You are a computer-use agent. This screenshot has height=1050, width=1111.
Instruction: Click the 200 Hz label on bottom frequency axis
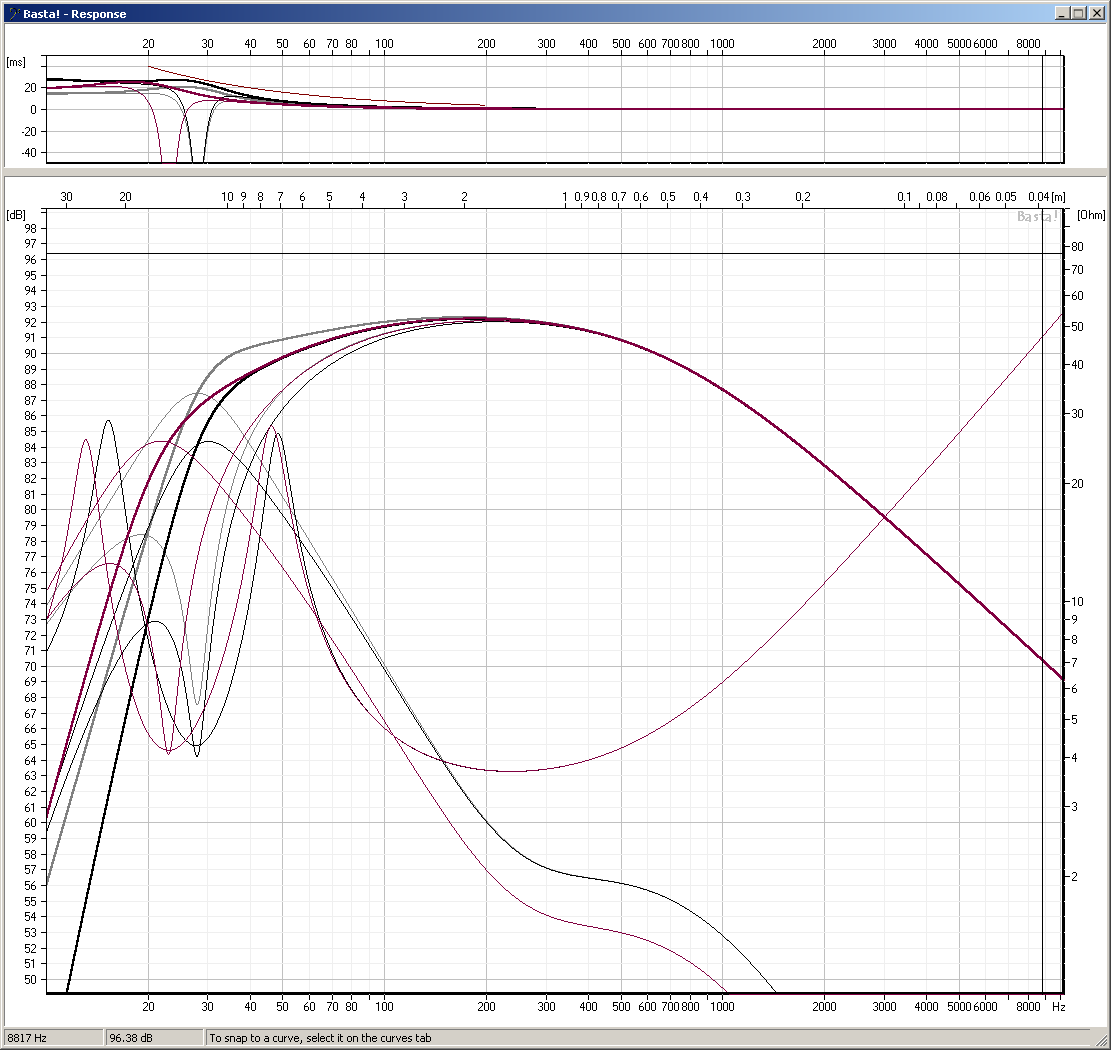coord(486,1006)
